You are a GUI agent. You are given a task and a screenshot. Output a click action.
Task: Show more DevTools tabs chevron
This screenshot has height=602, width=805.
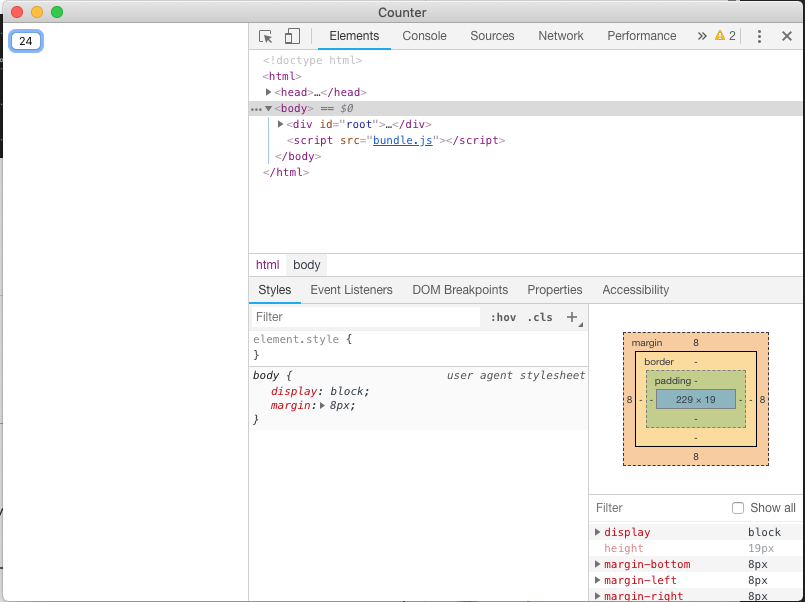pyautogui.click(x=702, y=36)
